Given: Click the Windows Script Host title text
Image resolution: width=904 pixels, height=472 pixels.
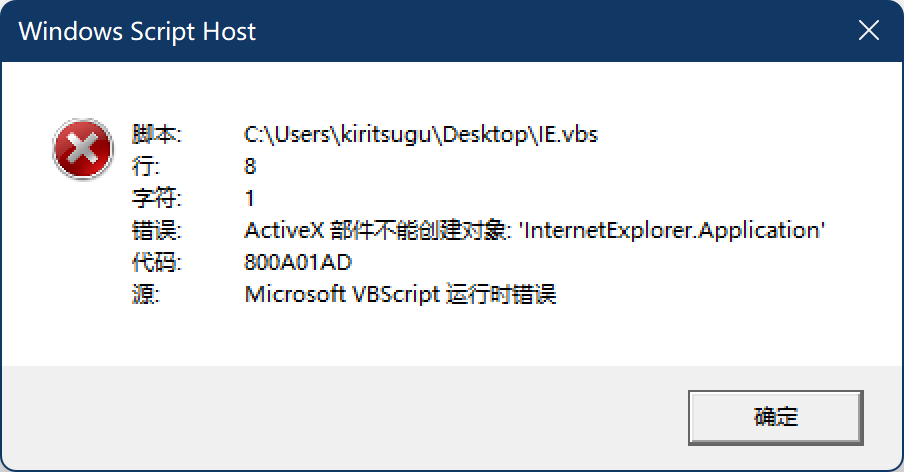Looking at the screenshot, I should tap(137, 31).
